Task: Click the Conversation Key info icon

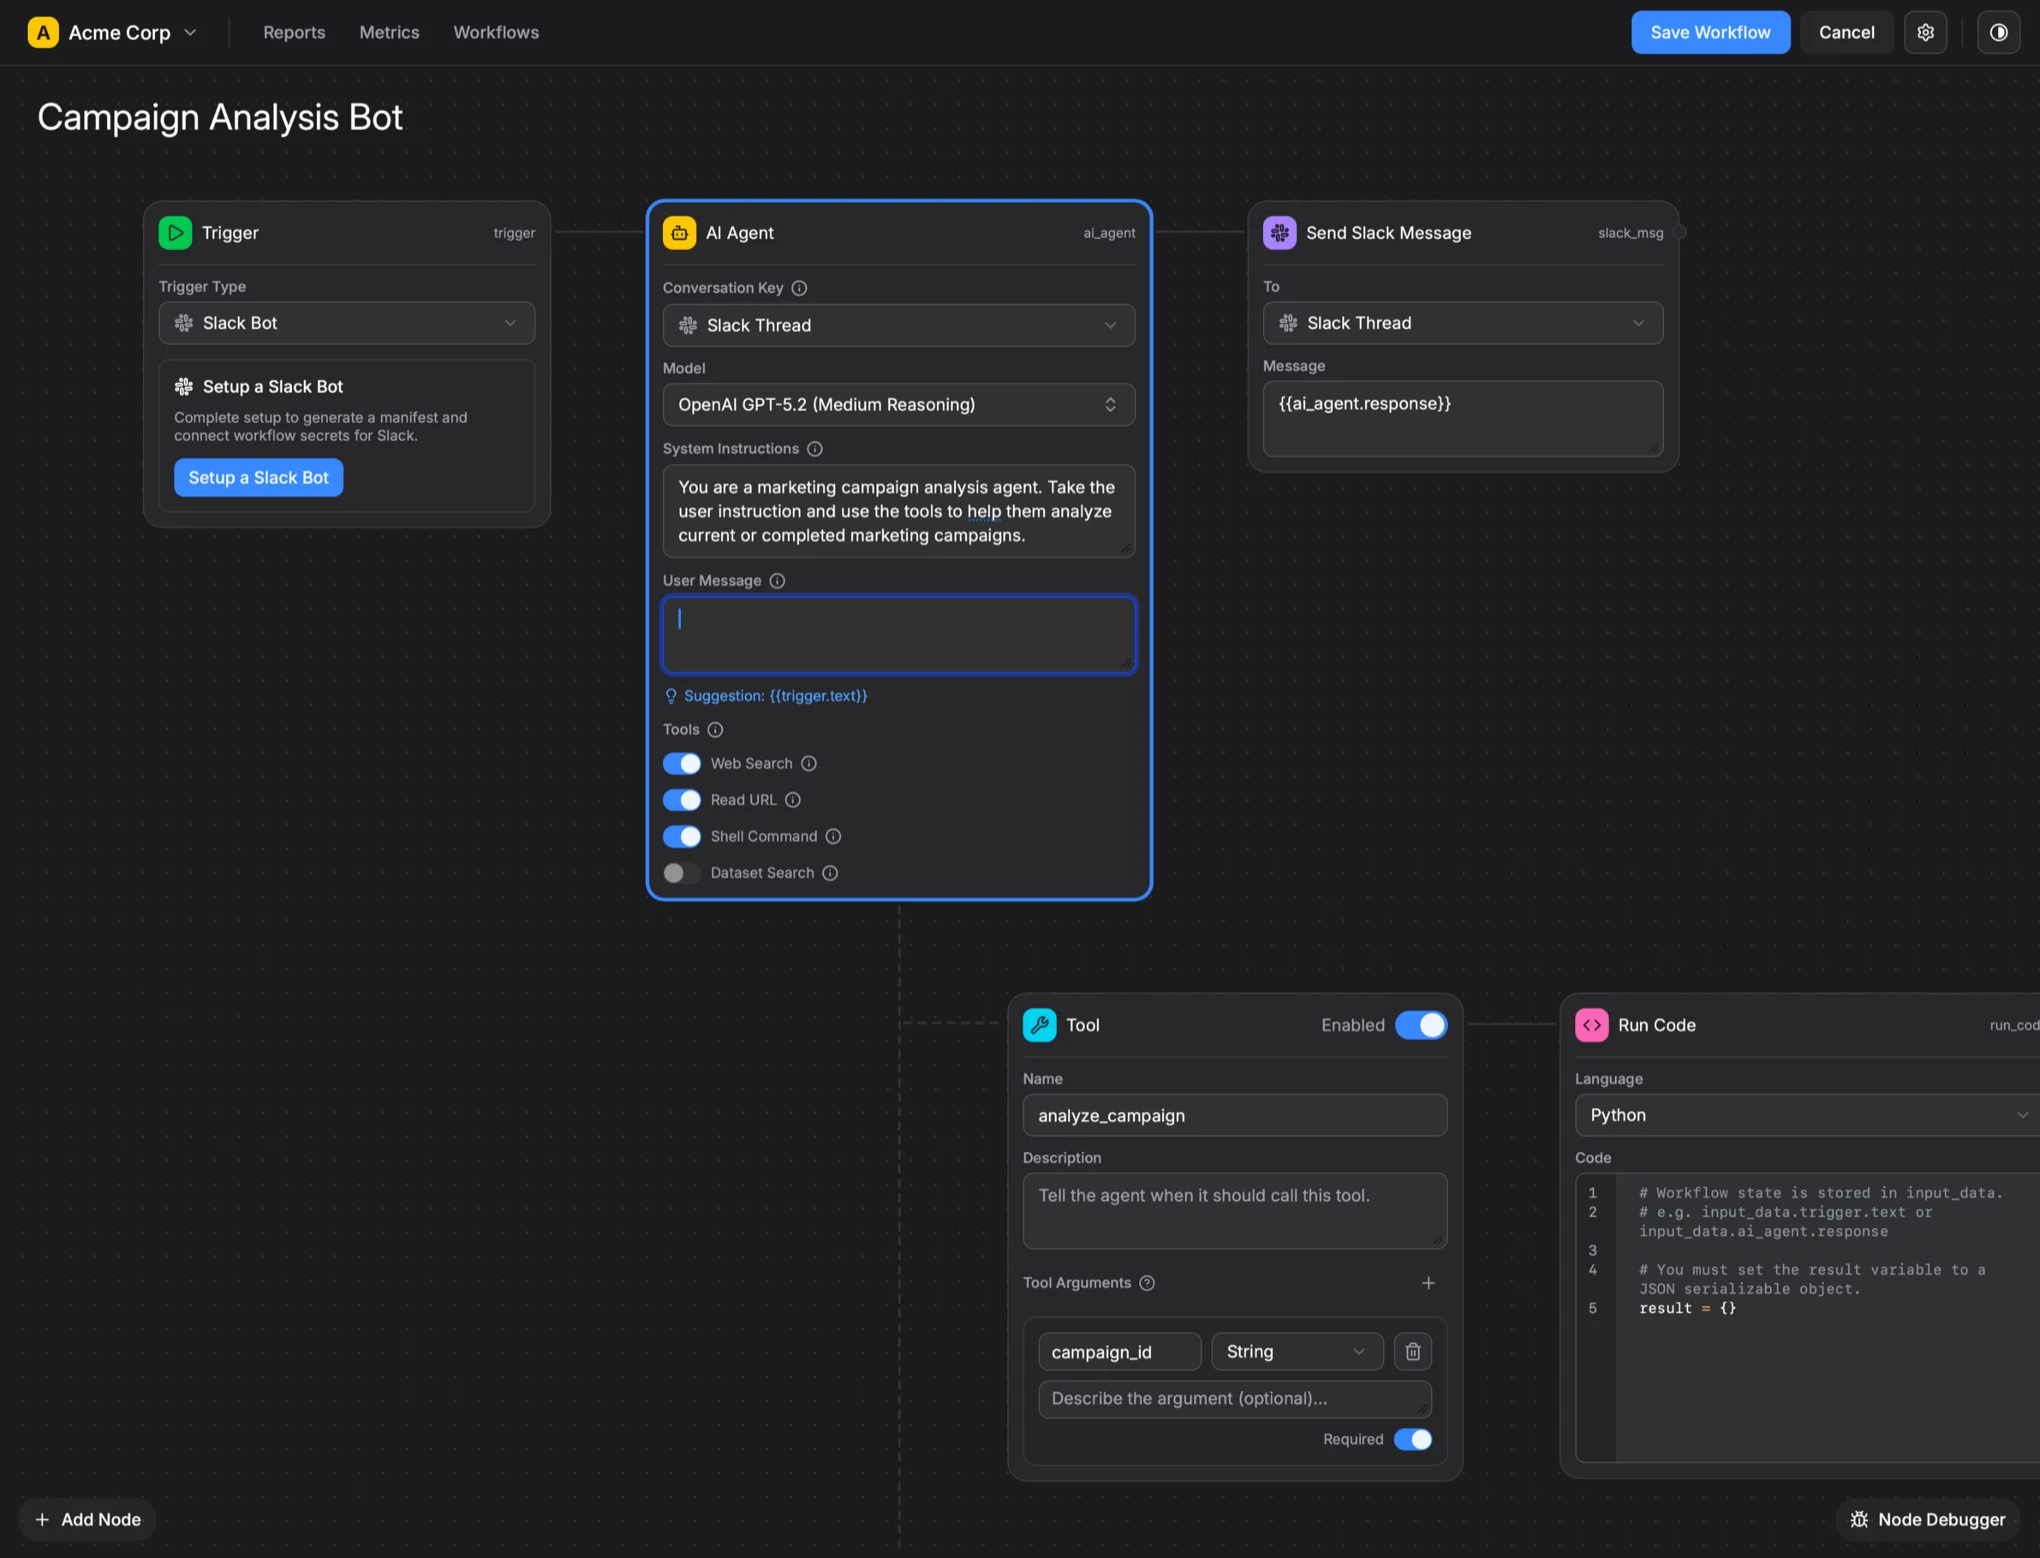Action: [x=798, y=288]
